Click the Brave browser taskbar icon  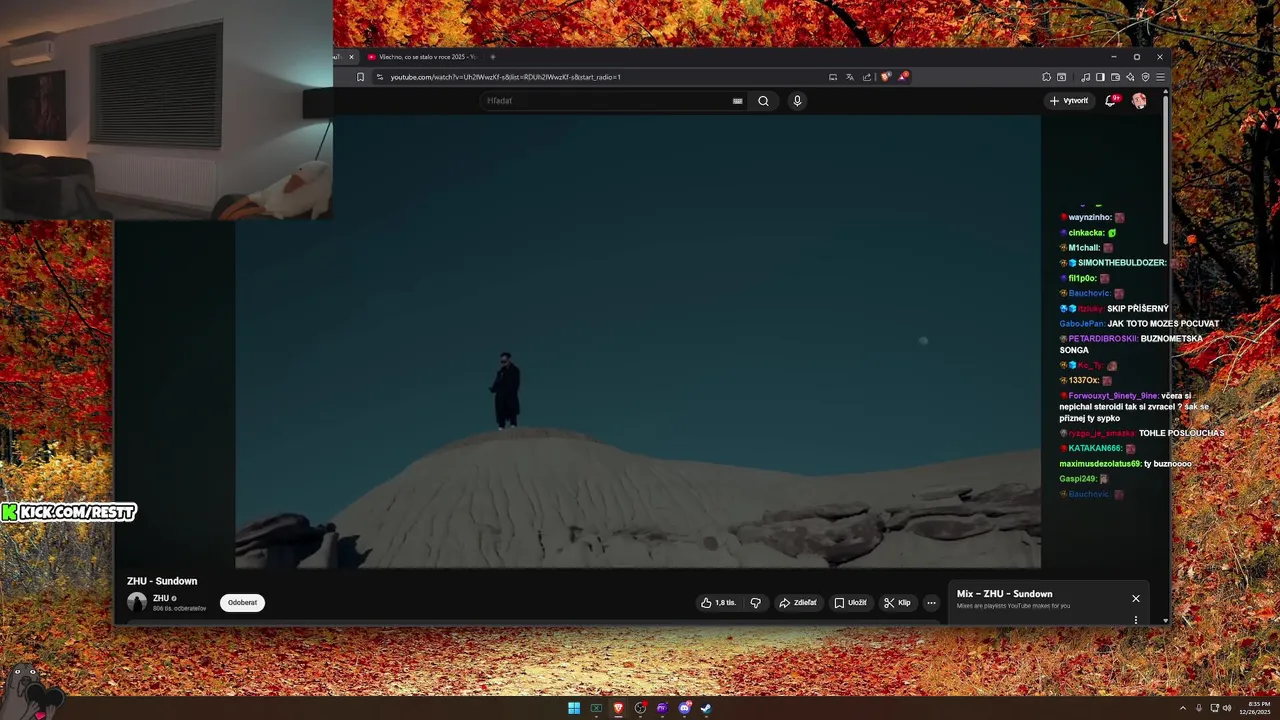(x=618, y=708)
